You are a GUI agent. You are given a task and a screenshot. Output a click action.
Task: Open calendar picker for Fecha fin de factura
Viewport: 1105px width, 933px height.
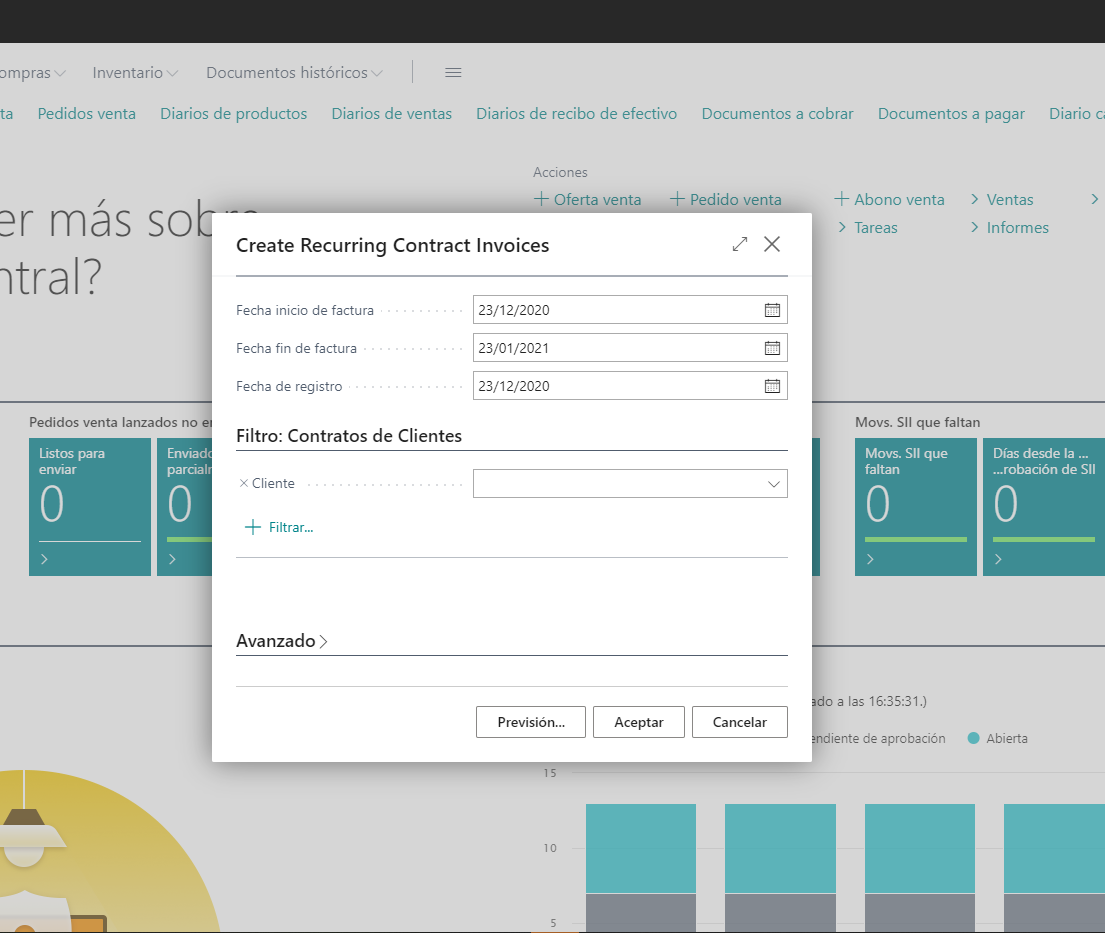[772, 348]
